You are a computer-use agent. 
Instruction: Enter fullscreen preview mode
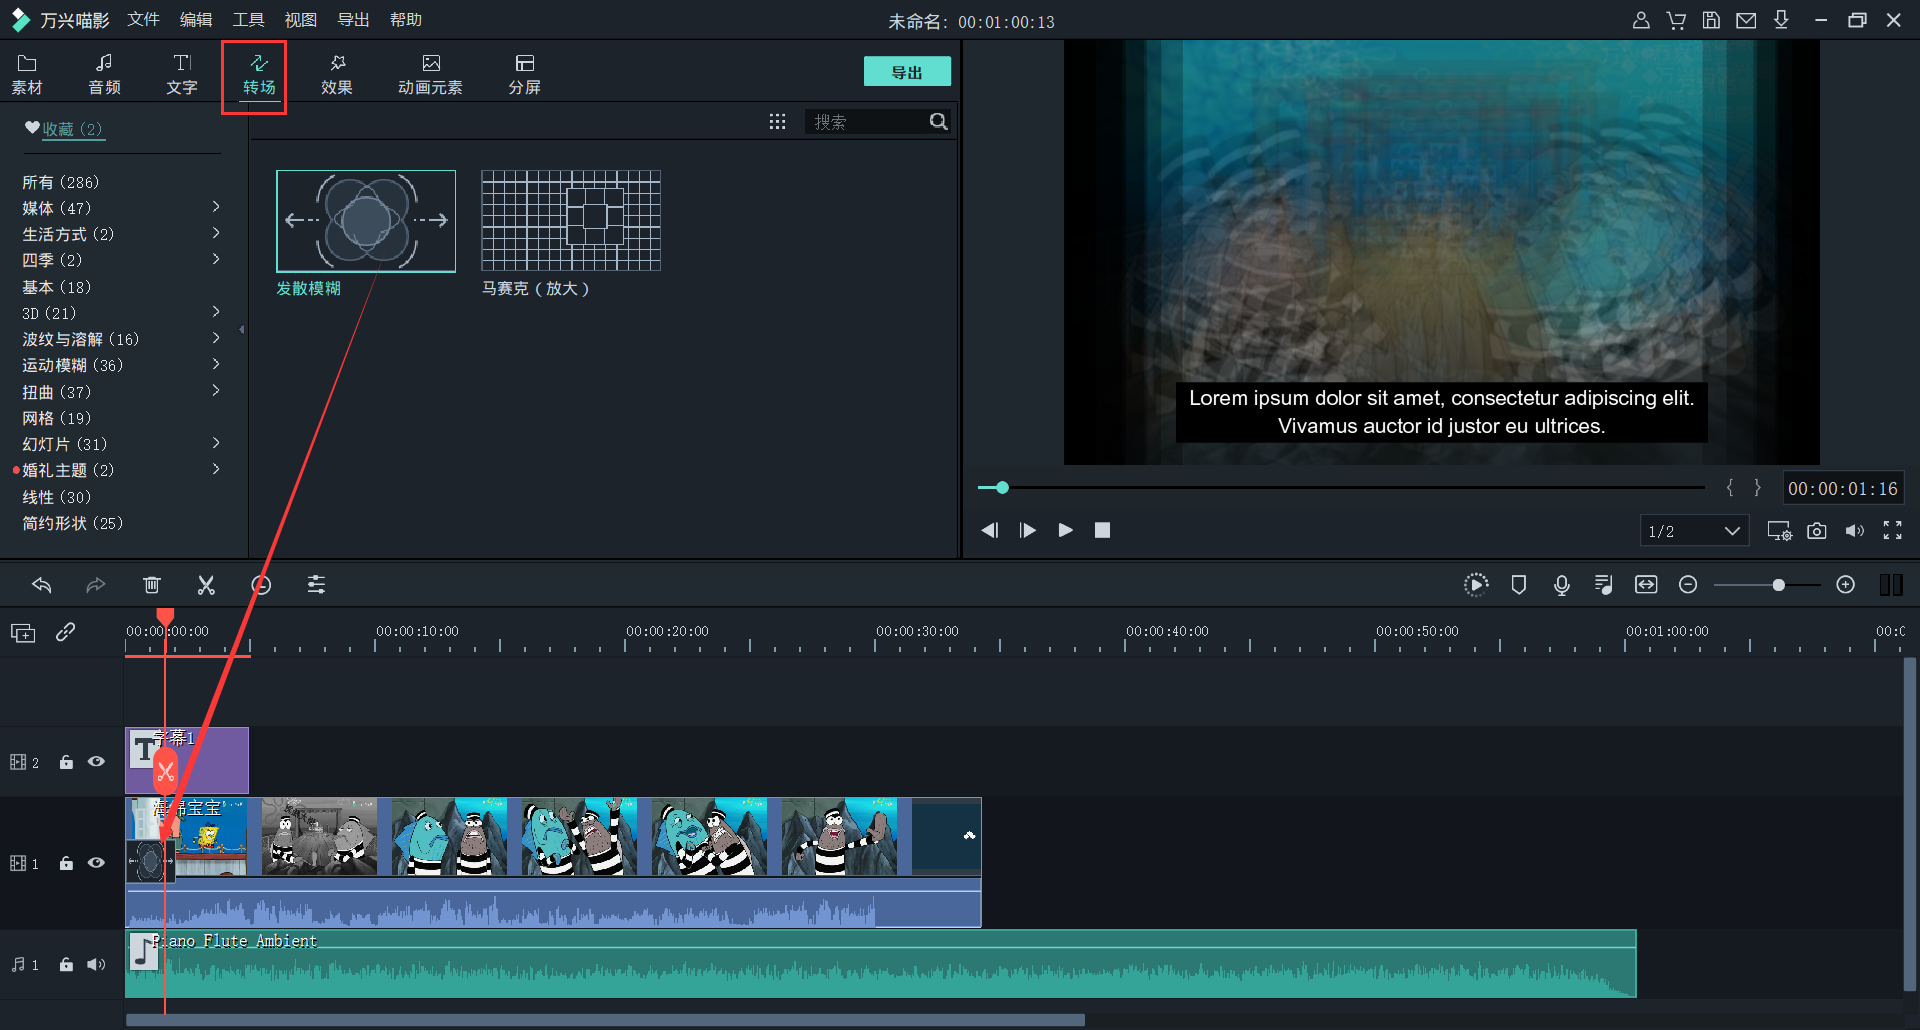point(1892,531)
